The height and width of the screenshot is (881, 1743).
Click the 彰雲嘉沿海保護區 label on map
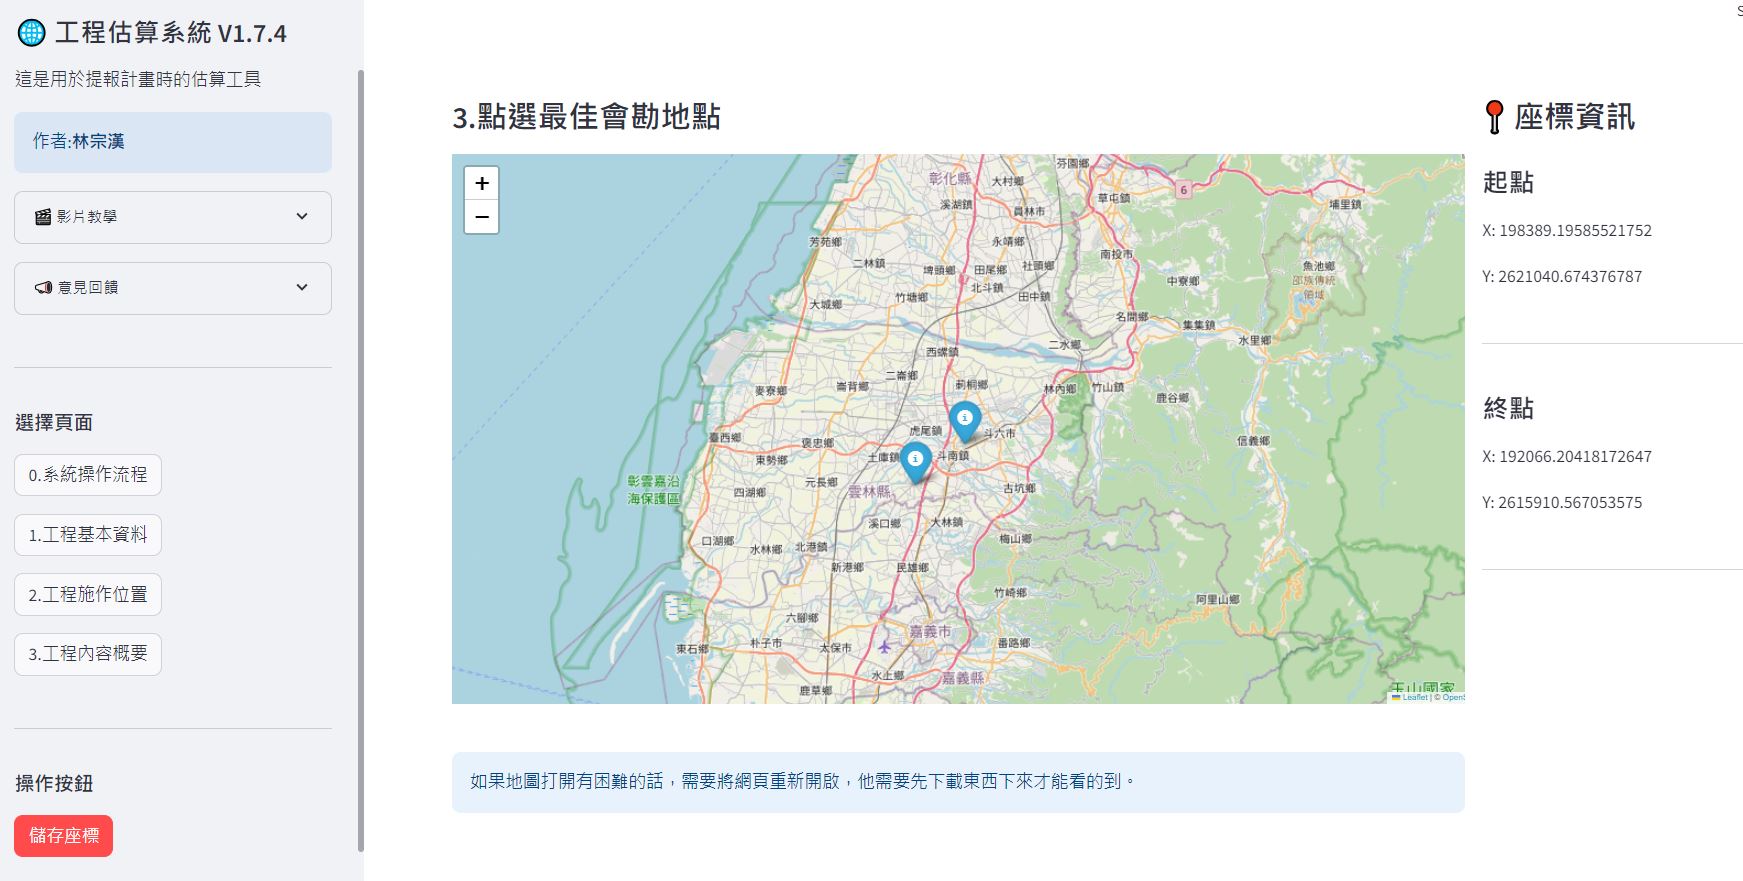[x=654, y=489]
